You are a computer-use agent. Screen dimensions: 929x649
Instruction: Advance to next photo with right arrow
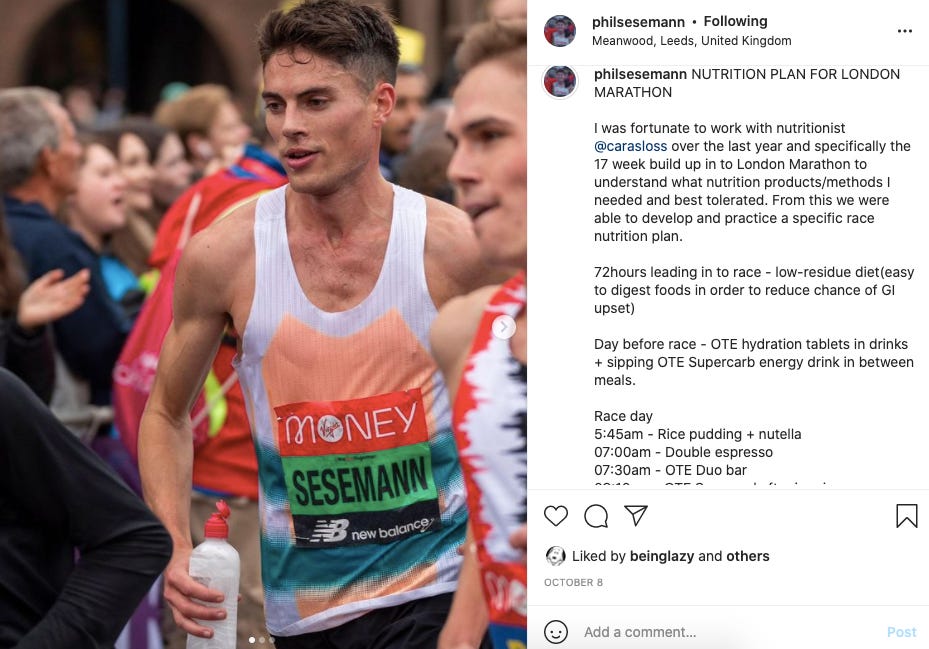coord(504,327)
